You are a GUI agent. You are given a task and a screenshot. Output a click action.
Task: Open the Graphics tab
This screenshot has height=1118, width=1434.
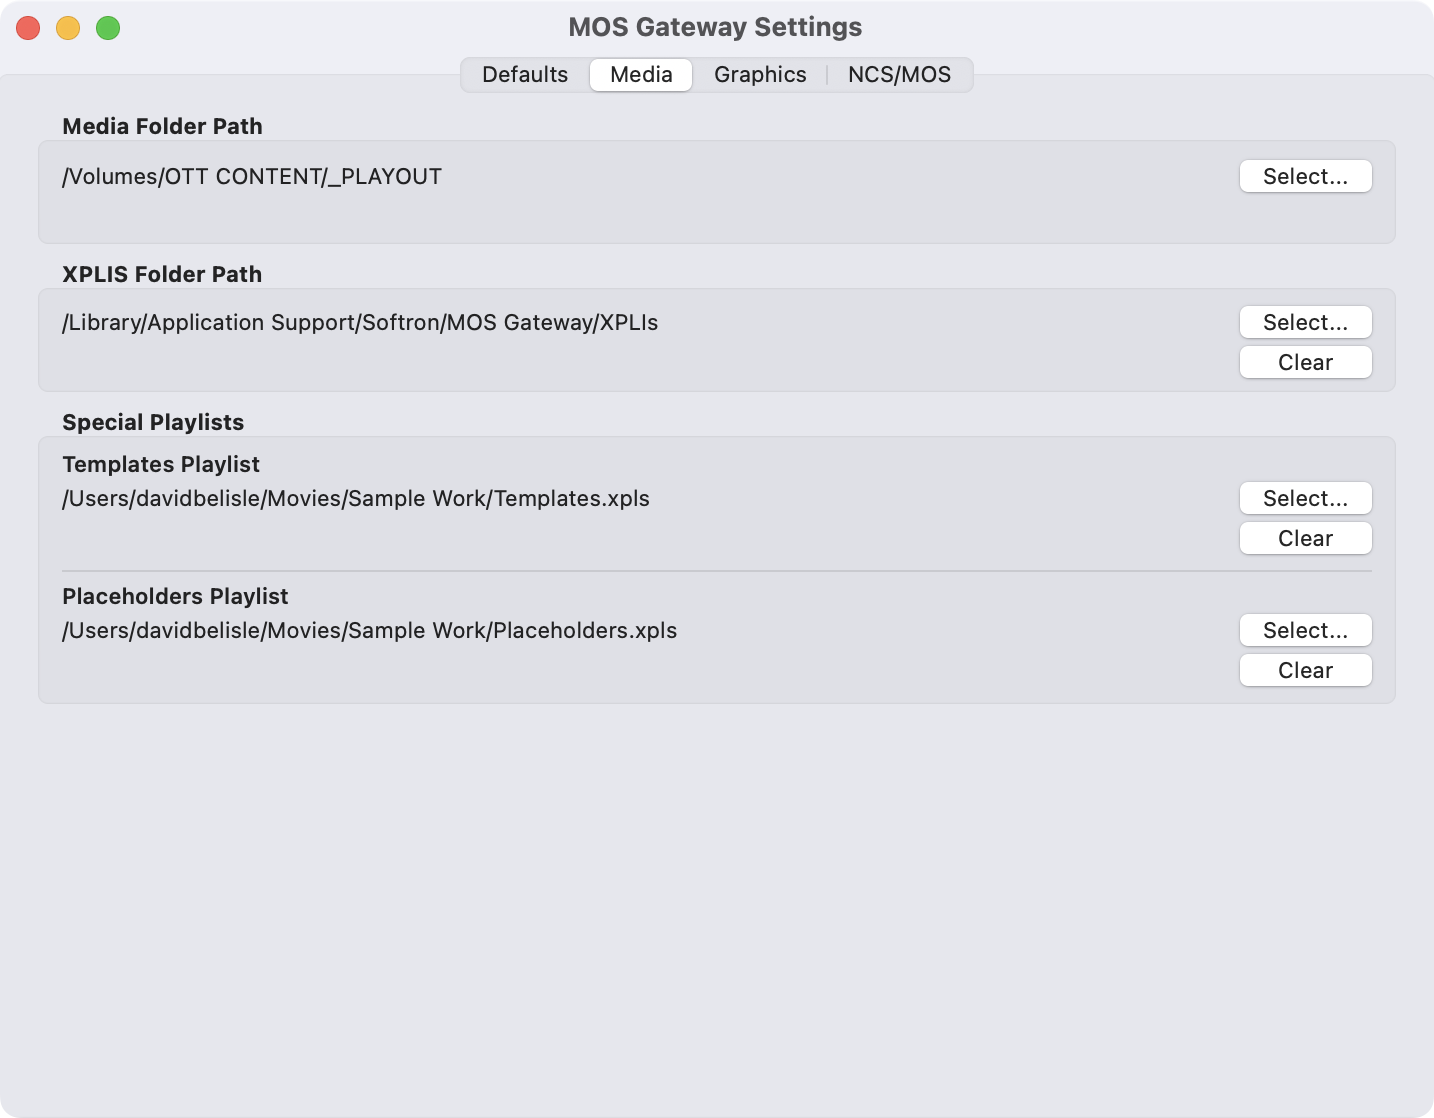click(x=760, y=75)
